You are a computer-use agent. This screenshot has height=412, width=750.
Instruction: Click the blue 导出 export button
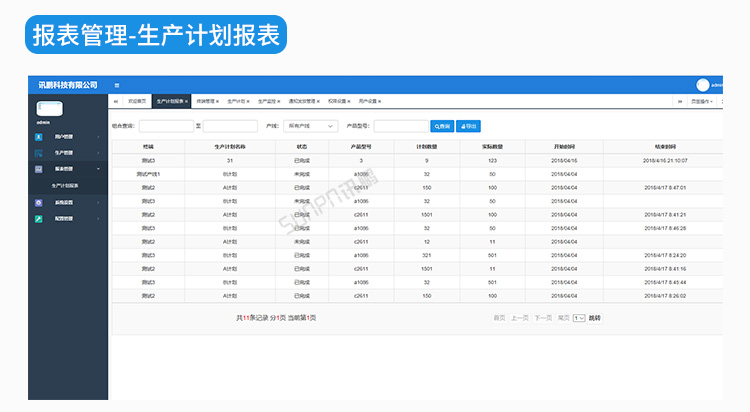[x=469, y=126]
